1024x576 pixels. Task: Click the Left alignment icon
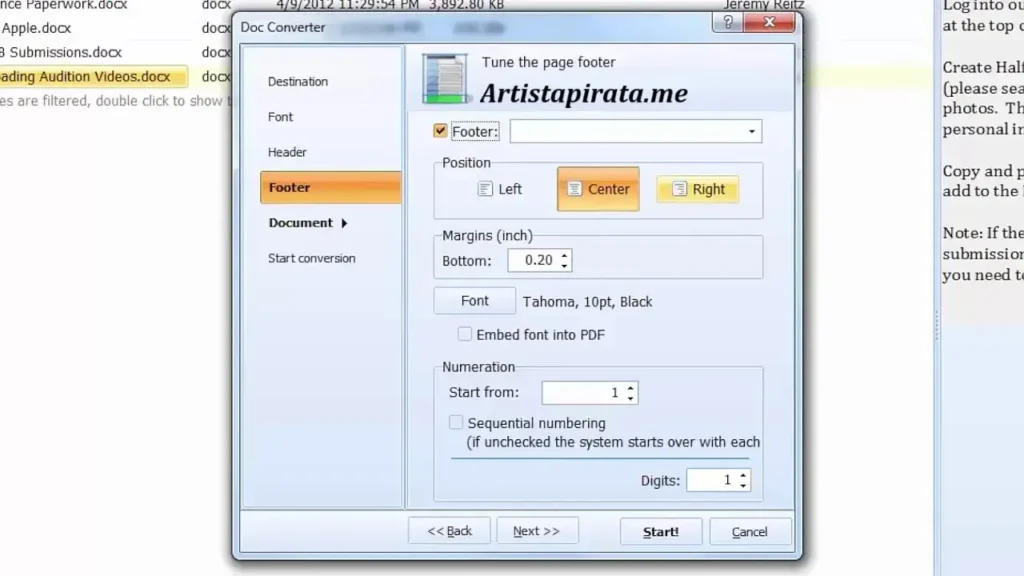[x=485, y=189]
